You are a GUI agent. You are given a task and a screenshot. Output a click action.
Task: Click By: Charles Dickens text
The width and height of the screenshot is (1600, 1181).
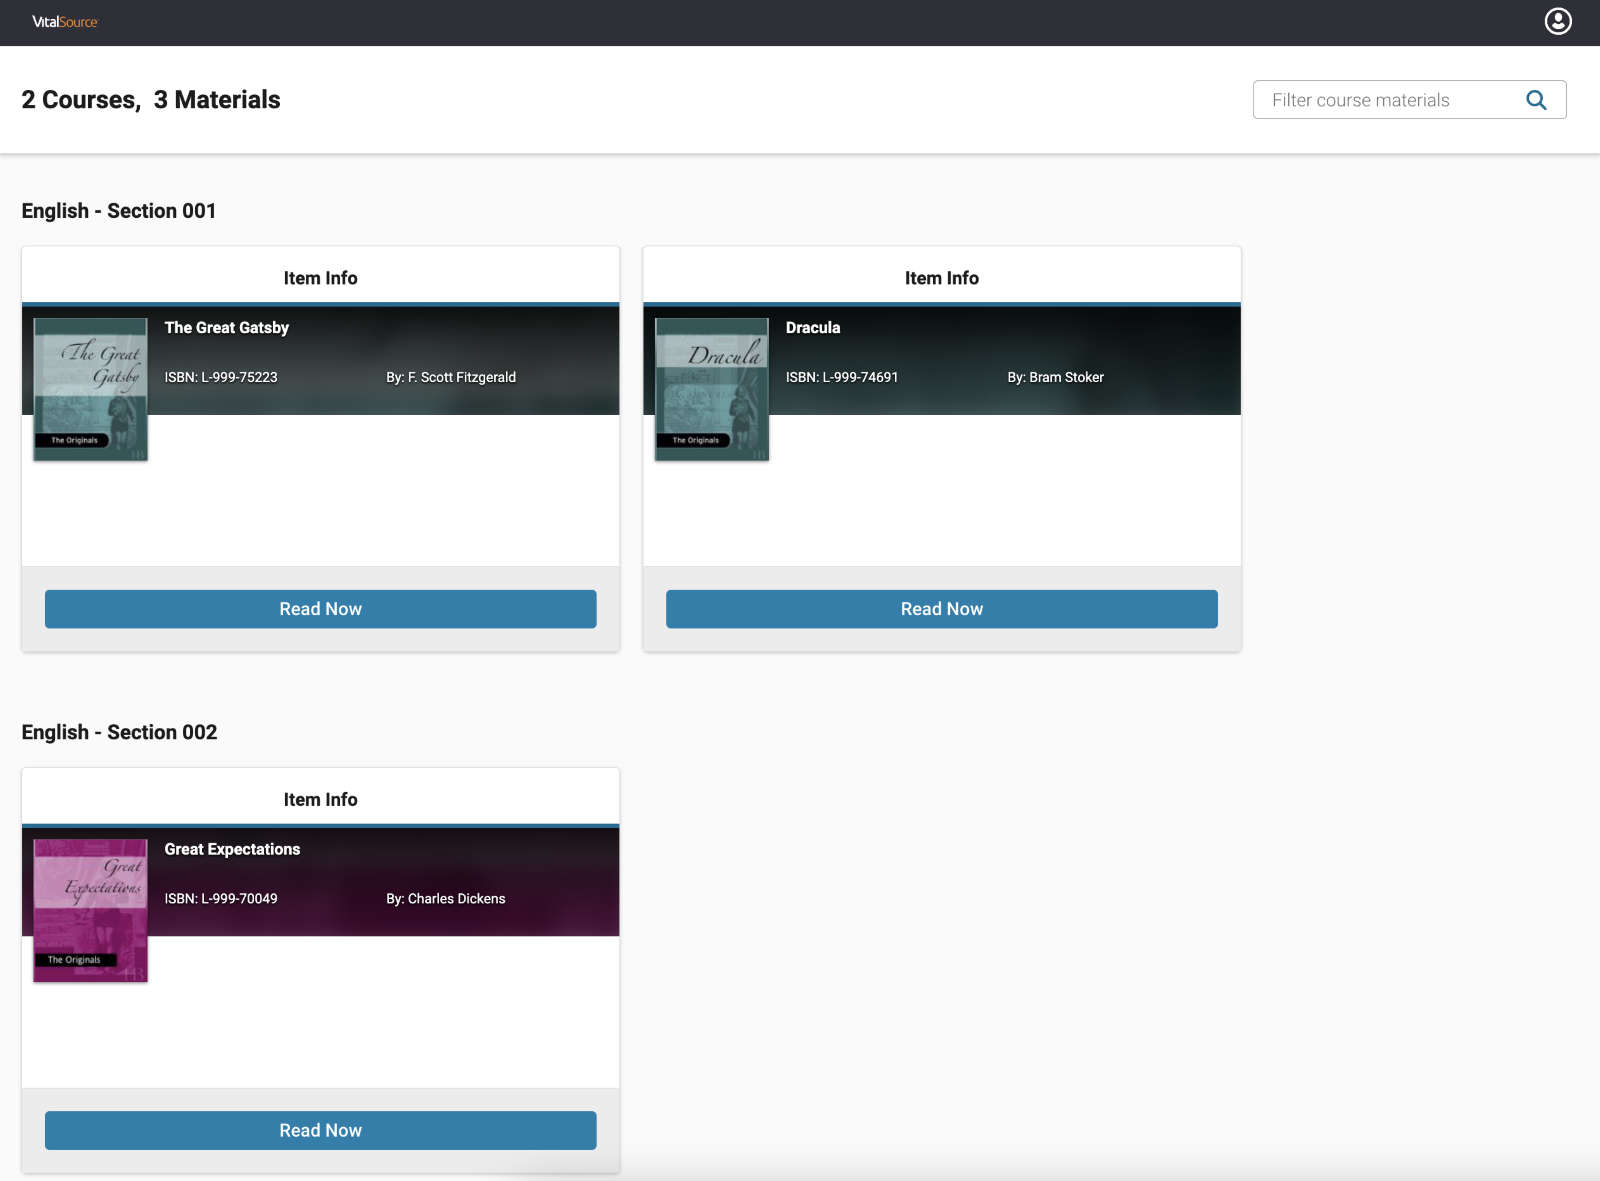446,898
